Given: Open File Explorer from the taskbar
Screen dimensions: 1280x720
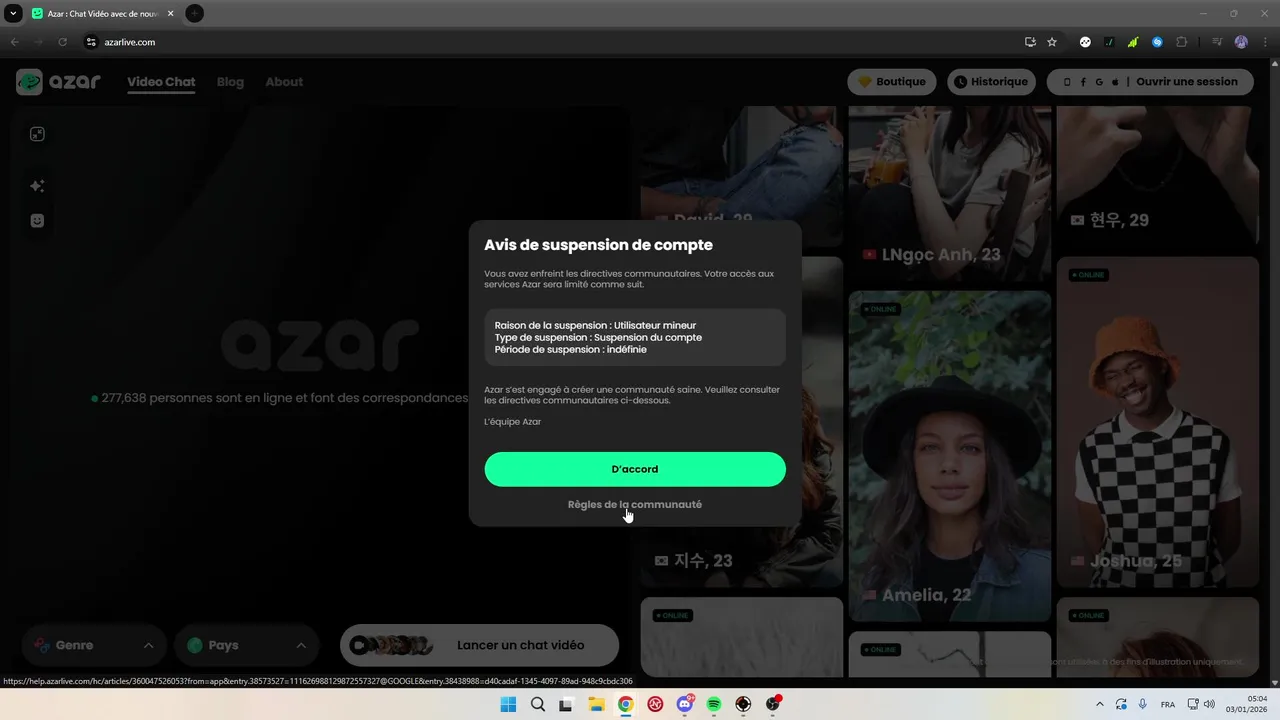Looking at the screenshot, I should 596,704.
